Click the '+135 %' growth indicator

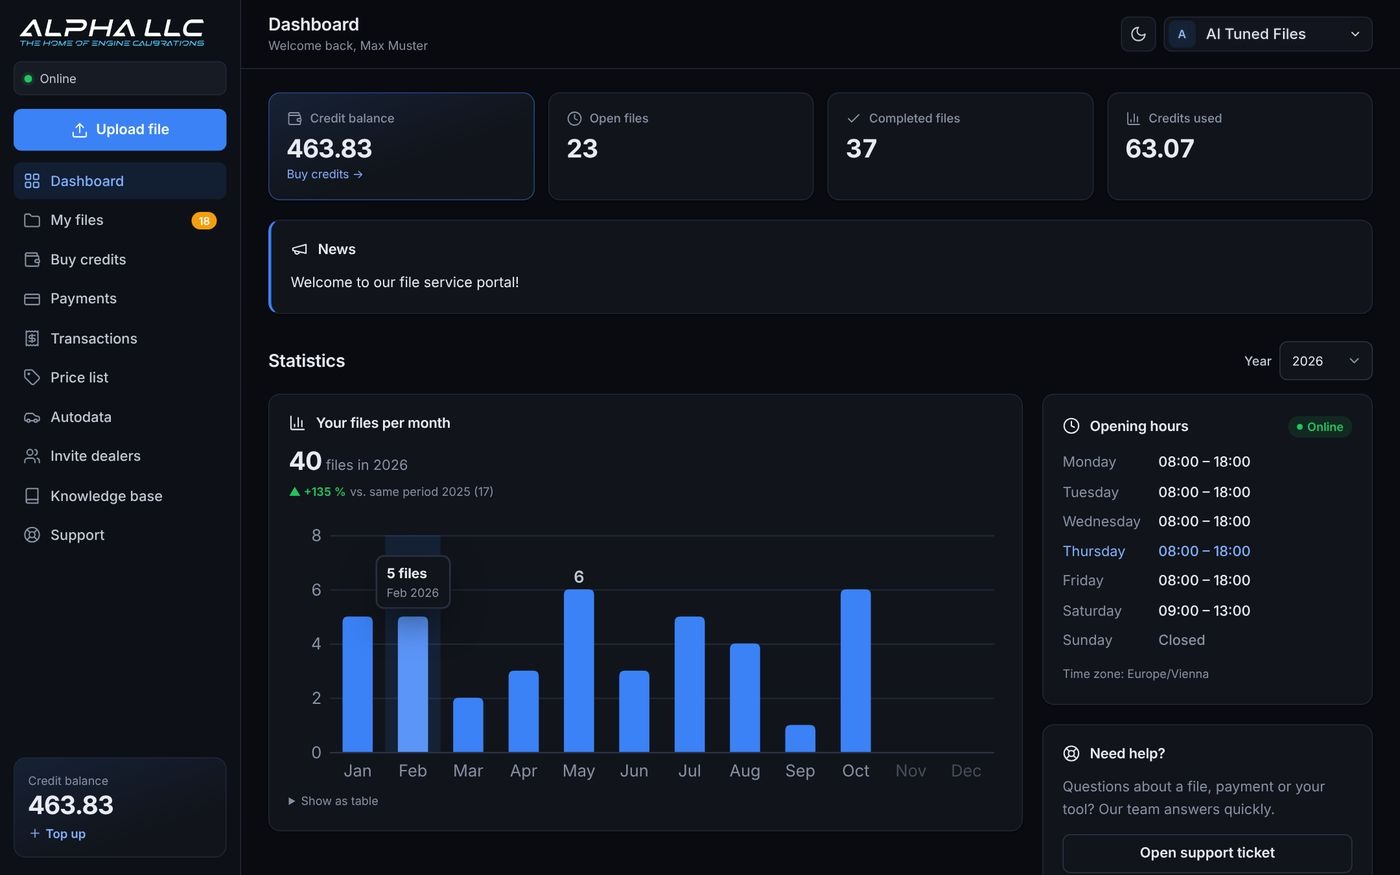coord(317,492)
